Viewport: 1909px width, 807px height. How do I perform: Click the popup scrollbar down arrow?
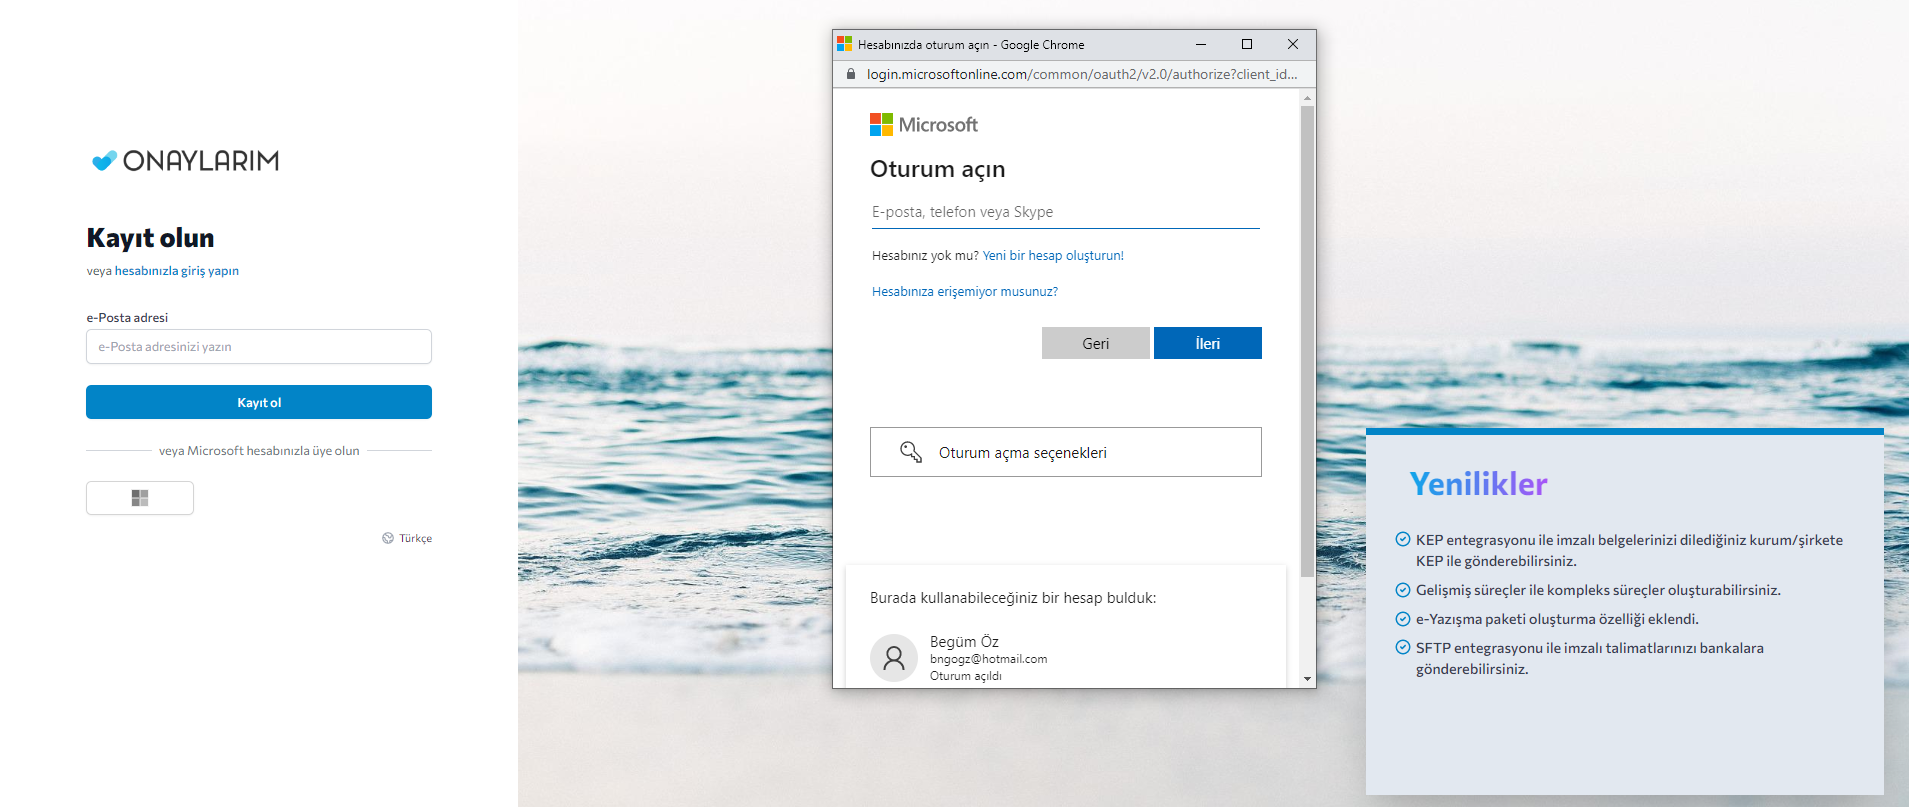[1307, 679]
